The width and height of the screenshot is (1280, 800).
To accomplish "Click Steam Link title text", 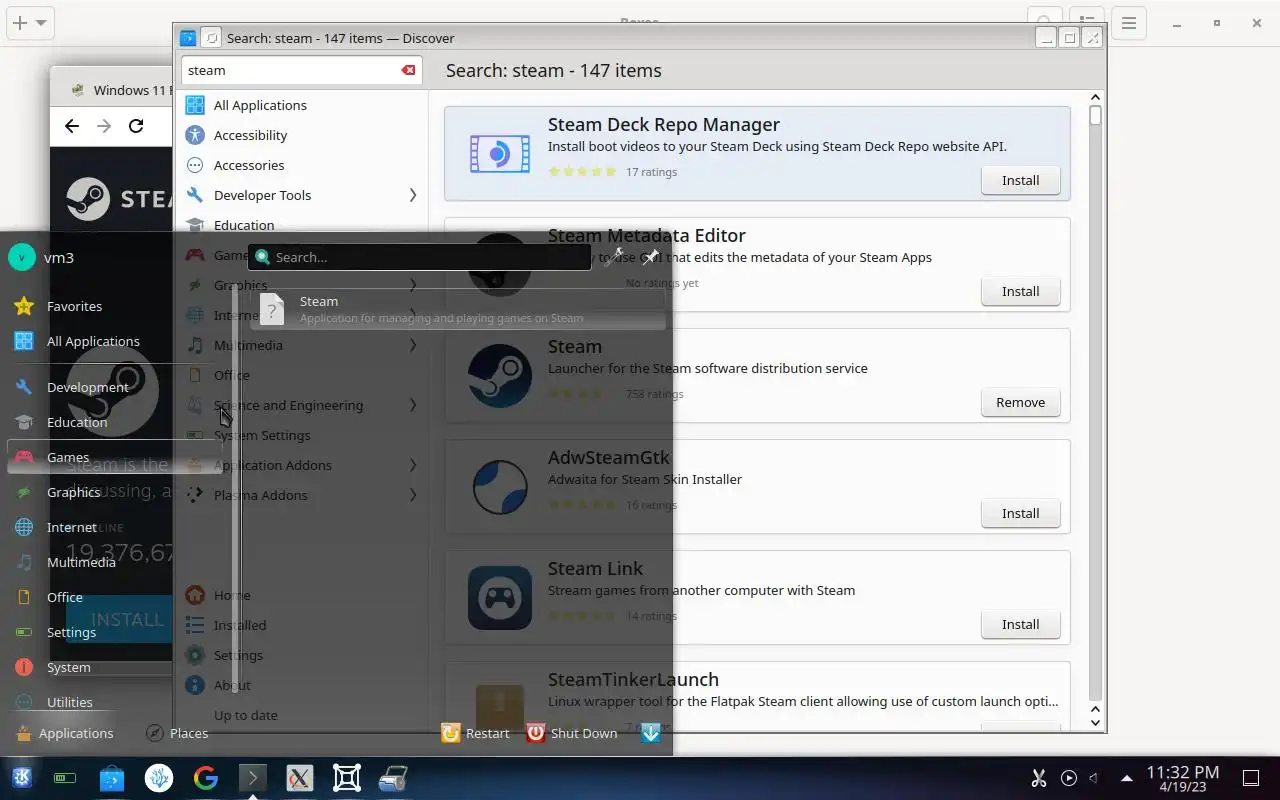I will click(x=595, y=568).
